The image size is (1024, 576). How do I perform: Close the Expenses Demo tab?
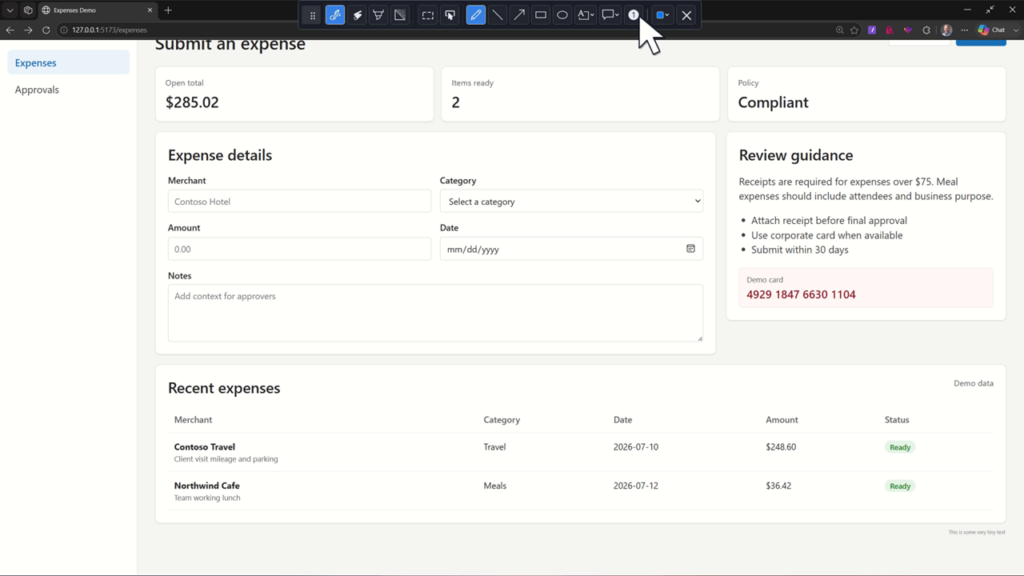[150, 10]
